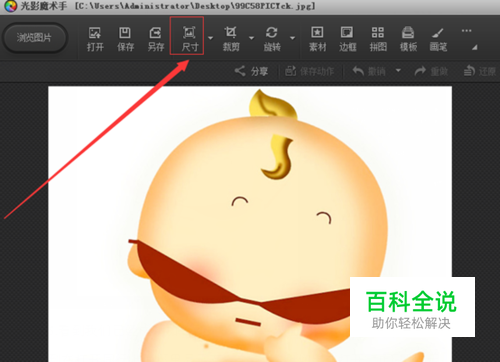The width and height of the screenshot is (500, 362).
Task: Open the 拼图 collage tool
Action: point(378,39)
